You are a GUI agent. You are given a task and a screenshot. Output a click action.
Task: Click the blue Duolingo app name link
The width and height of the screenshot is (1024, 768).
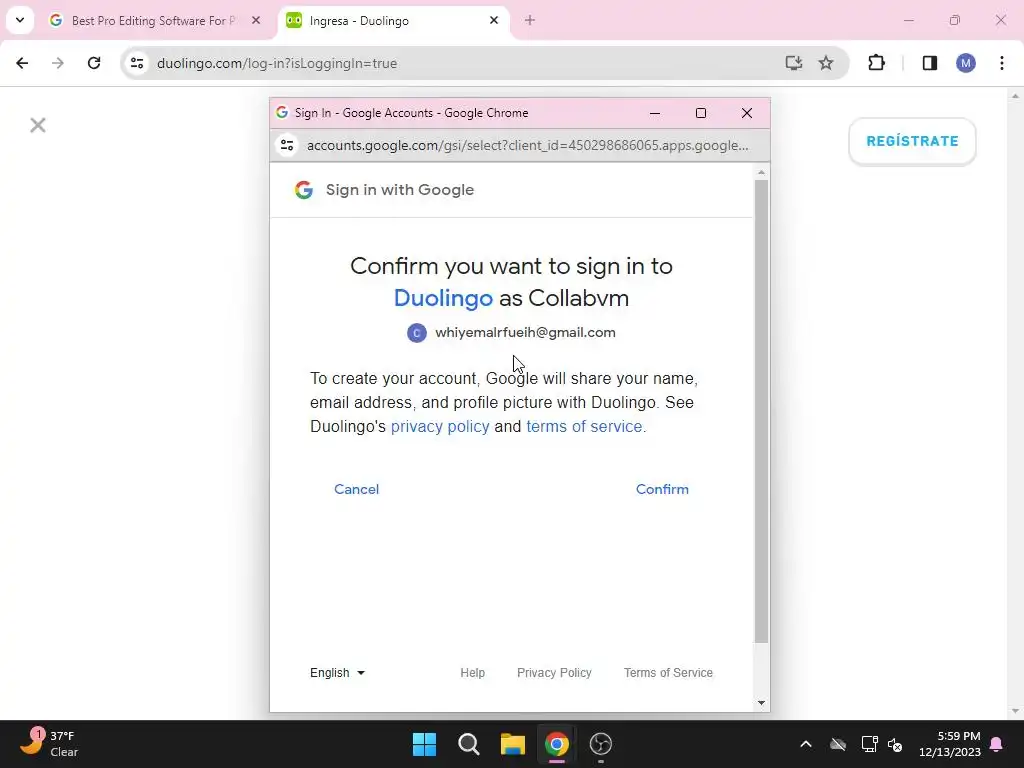pyautogui.click(x=443, y=298)
